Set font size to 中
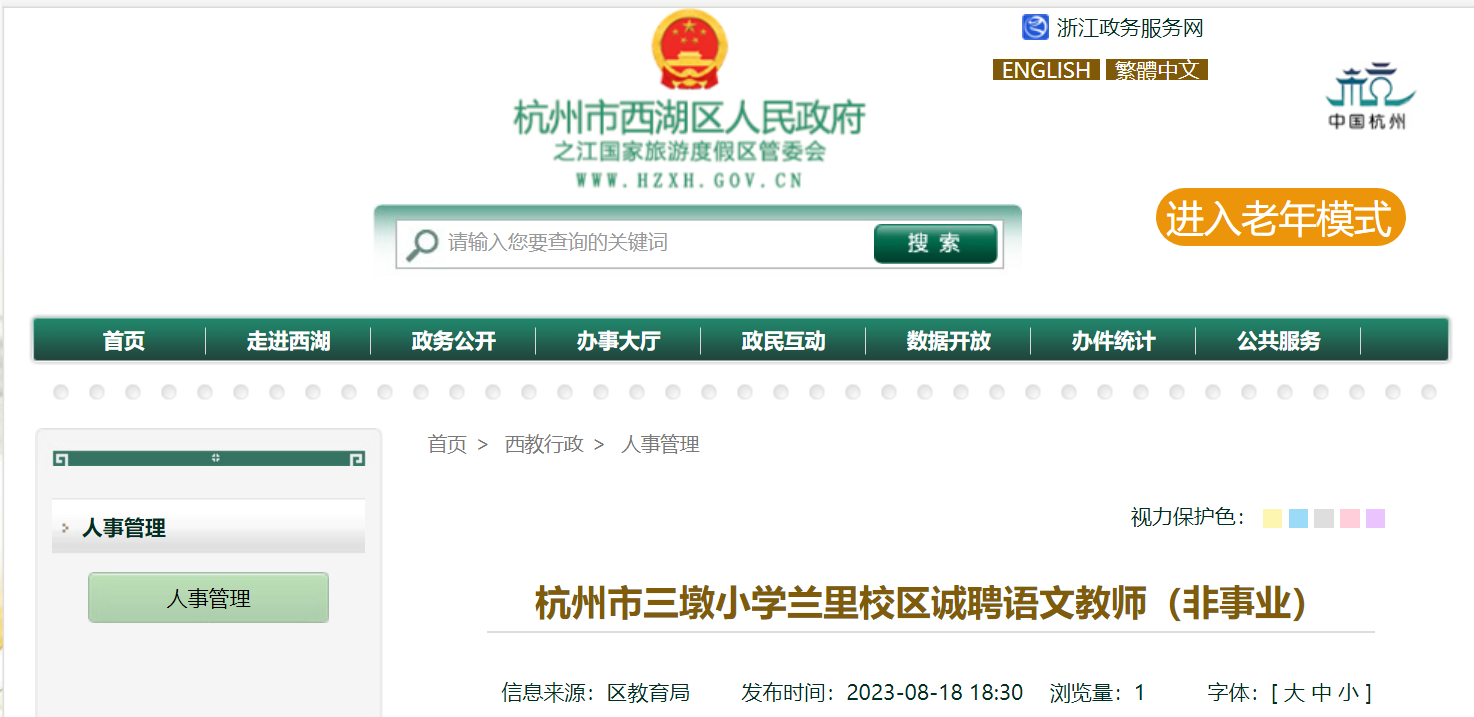Viewport: 1474px width, 717px height. tap(1322, 692)
